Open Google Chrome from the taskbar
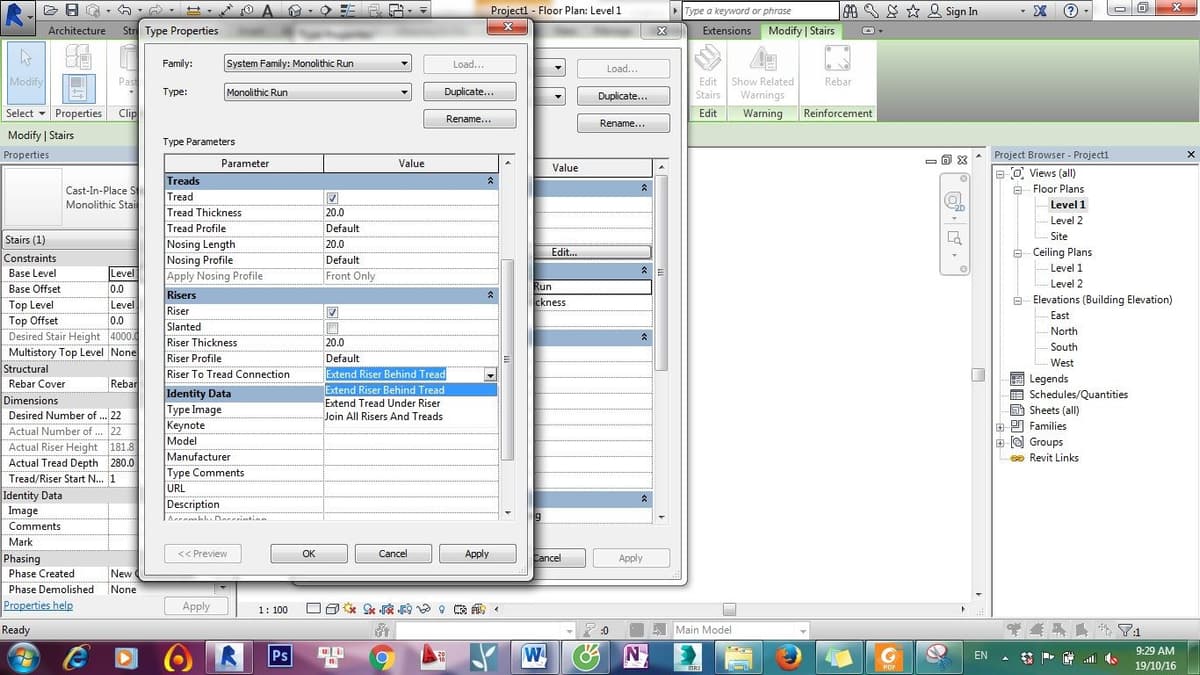 coord(380,656)
